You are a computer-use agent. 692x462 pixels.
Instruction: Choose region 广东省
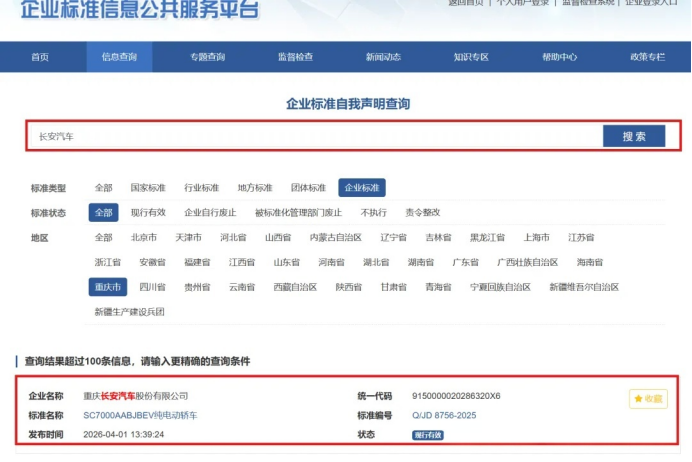click(465, 262)
